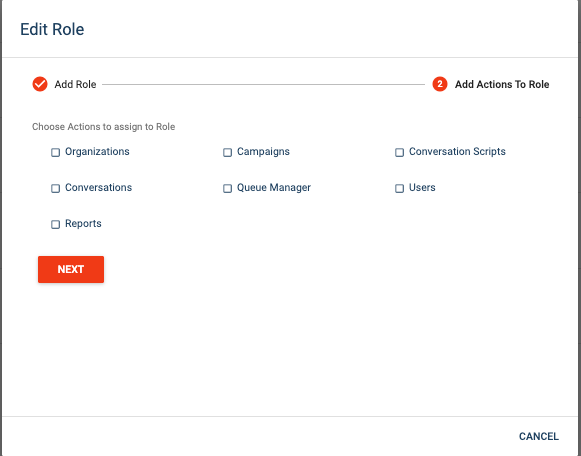Image resolution: width=581 pixels, height=456 pixels.
Task: Click the red NEXT button
Action: (71, 269)
